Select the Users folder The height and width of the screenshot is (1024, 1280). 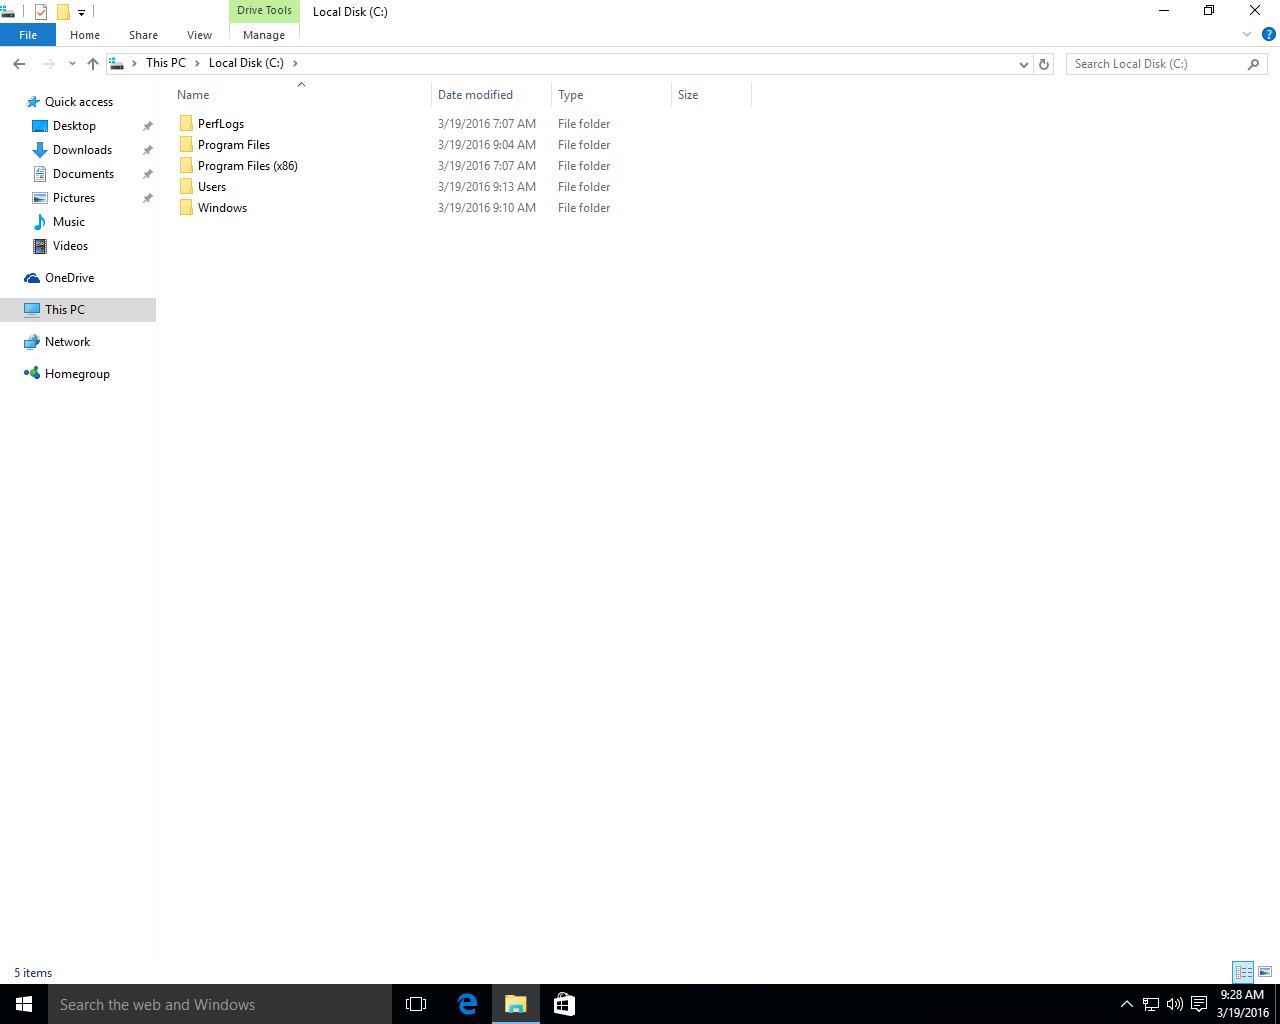tap(211, 187)
